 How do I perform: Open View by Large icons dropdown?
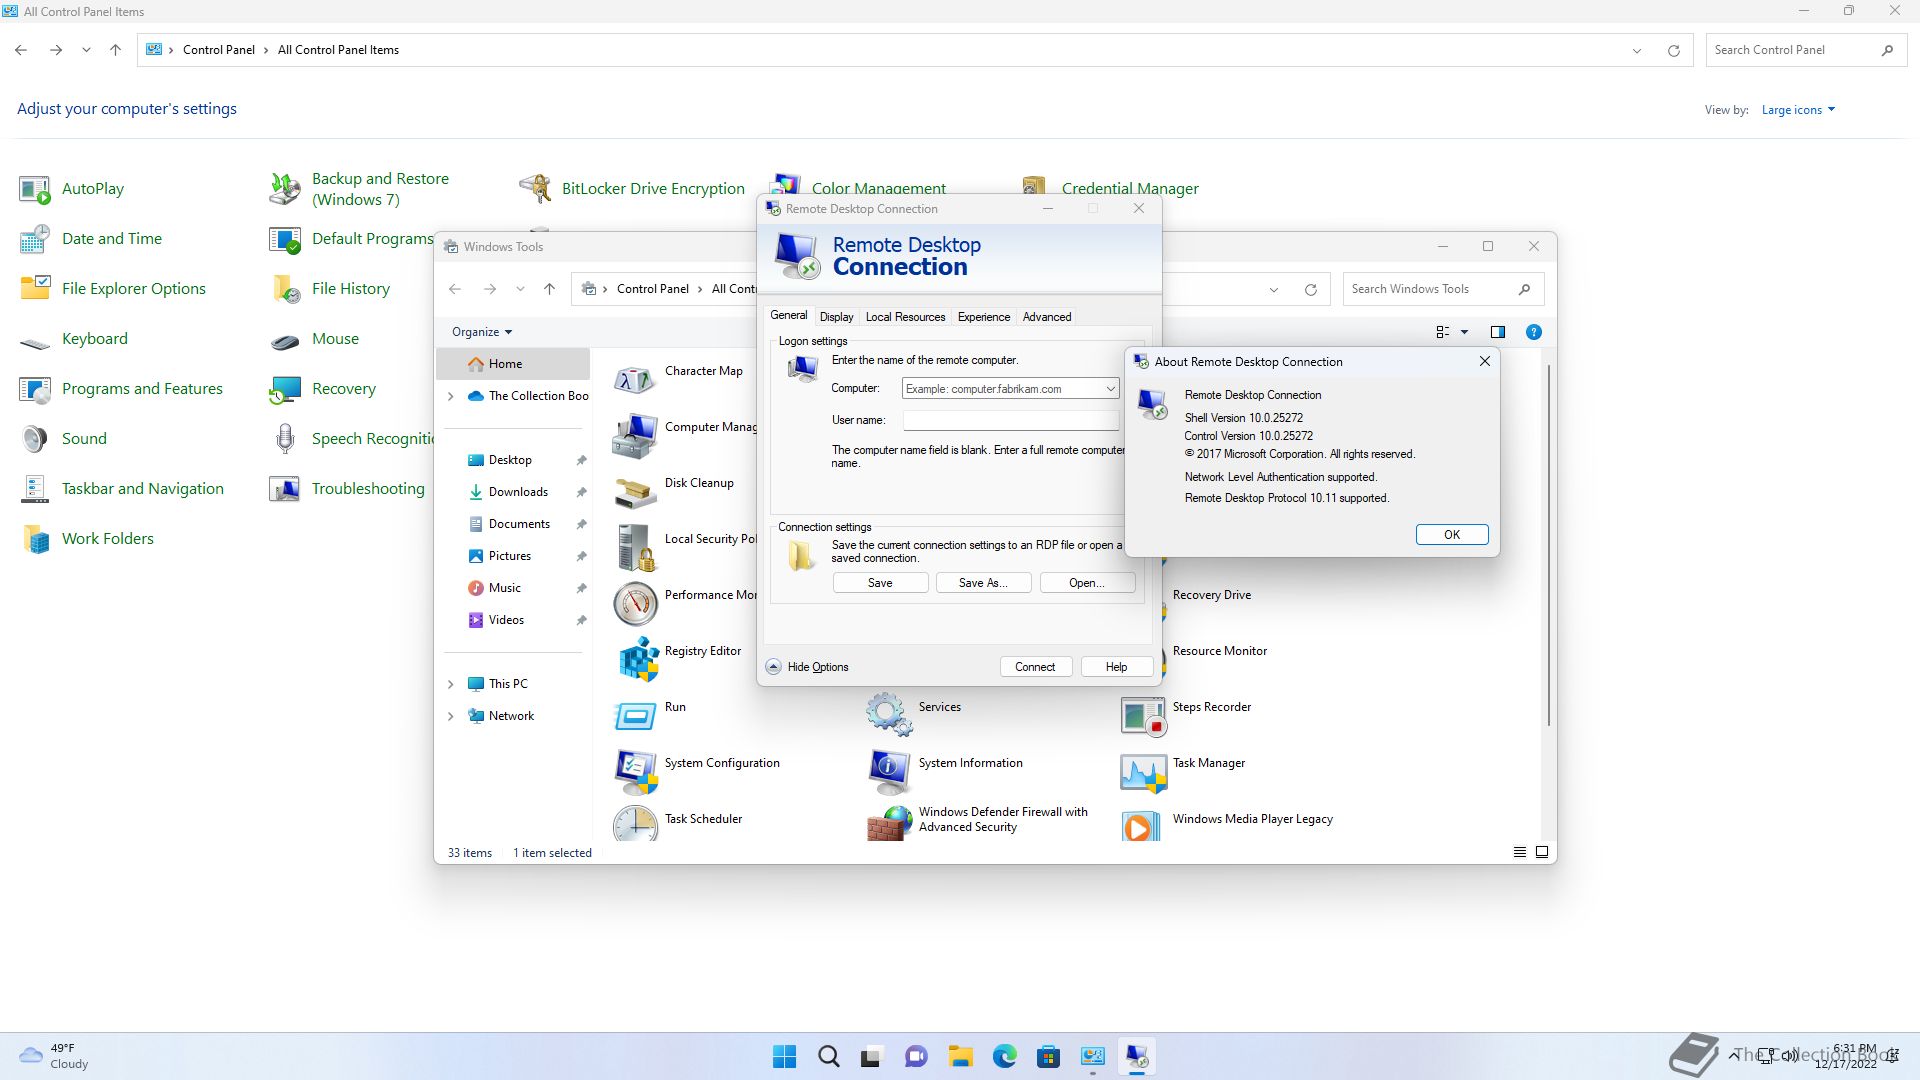click(x=1798, y=110)
